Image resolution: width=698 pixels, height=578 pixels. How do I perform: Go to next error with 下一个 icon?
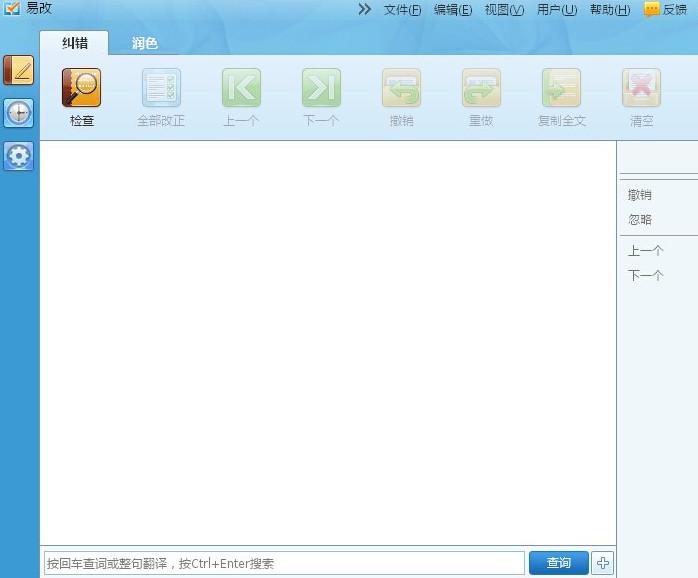click(x=321, y=88)
